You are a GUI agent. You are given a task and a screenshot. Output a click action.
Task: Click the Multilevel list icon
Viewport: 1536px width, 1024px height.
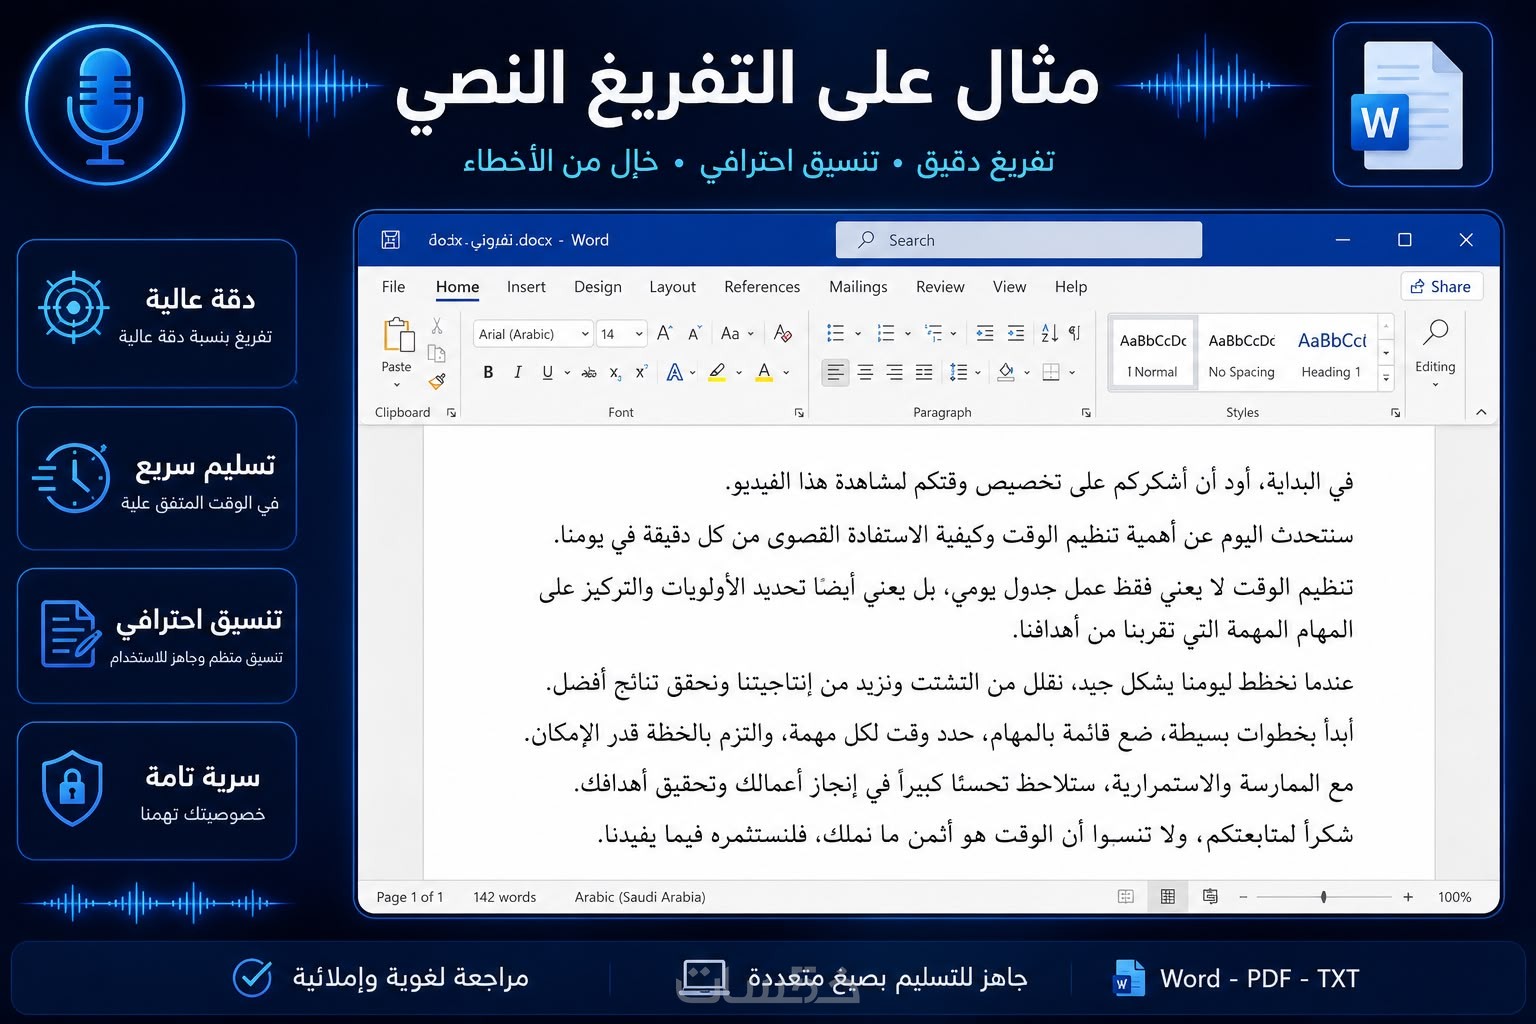tap(934, 333)
